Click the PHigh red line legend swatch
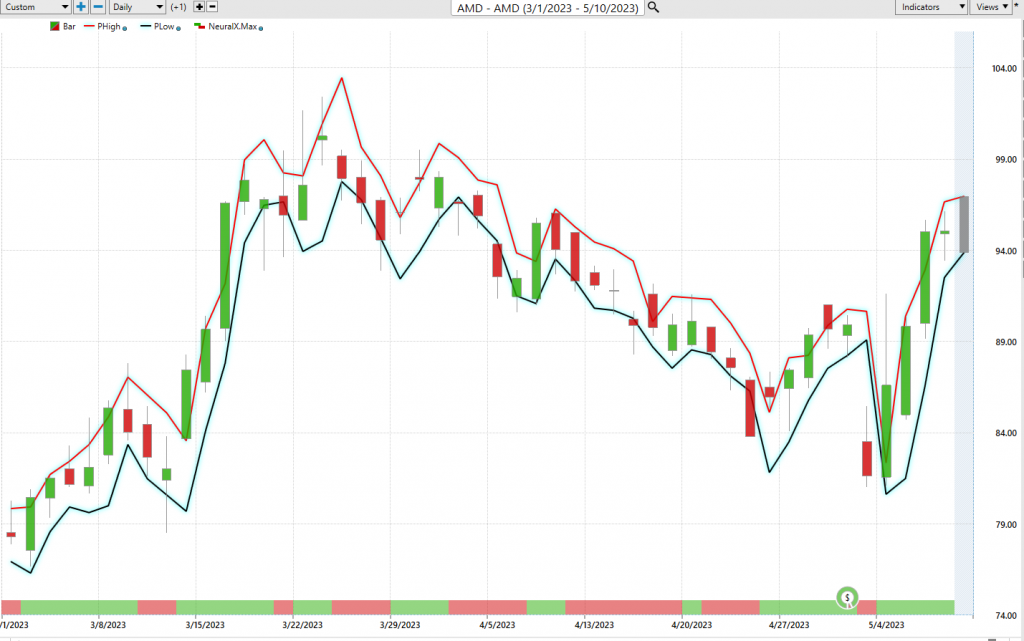This screenshot has width=1024, height=641. 89,27
